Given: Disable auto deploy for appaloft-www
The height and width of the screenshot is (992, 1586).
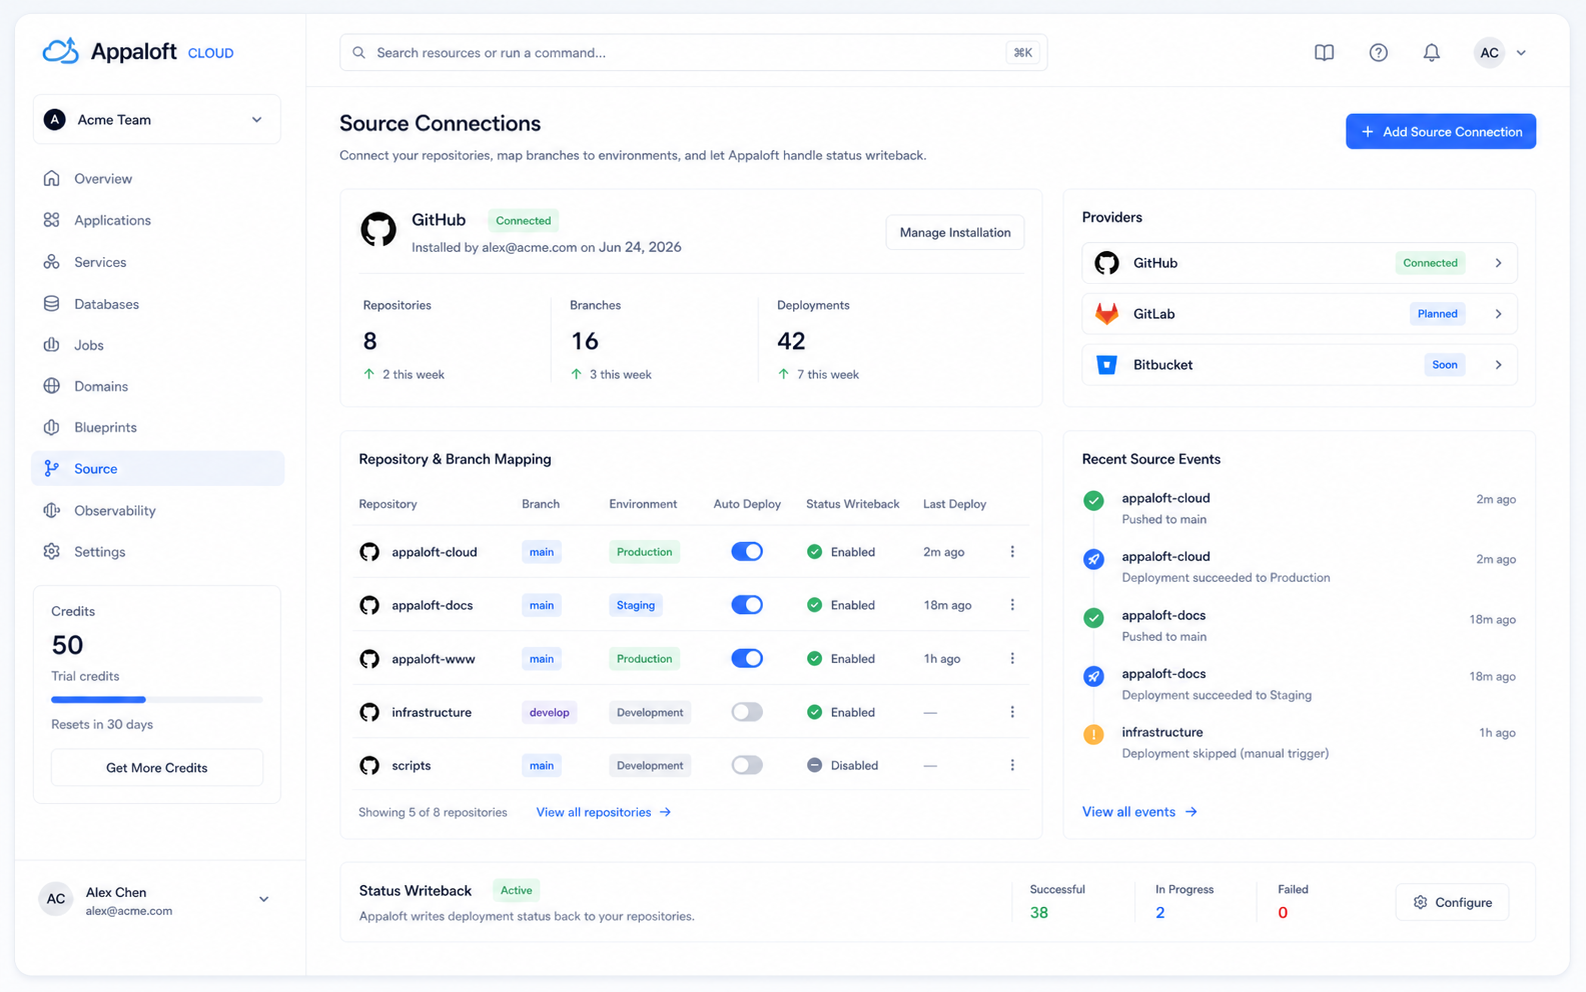Looking at the screenshot, I should tap(747, 659).
